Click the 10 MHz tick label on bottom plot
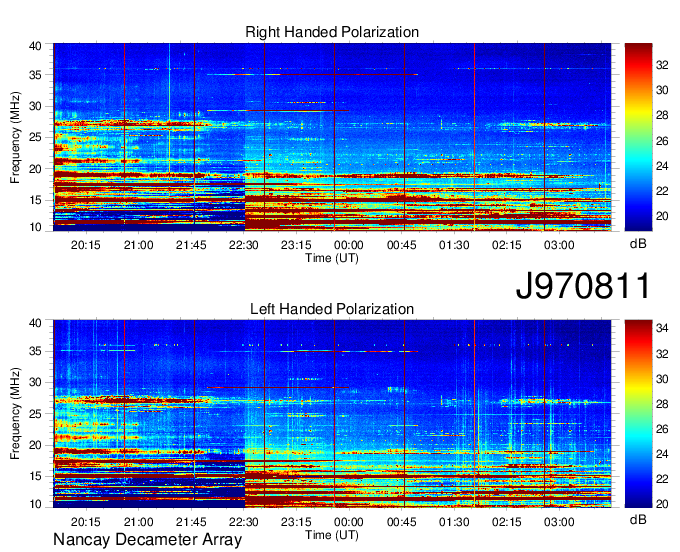The width and height of the screenshot is (680, 552). [x=35, y=504]
